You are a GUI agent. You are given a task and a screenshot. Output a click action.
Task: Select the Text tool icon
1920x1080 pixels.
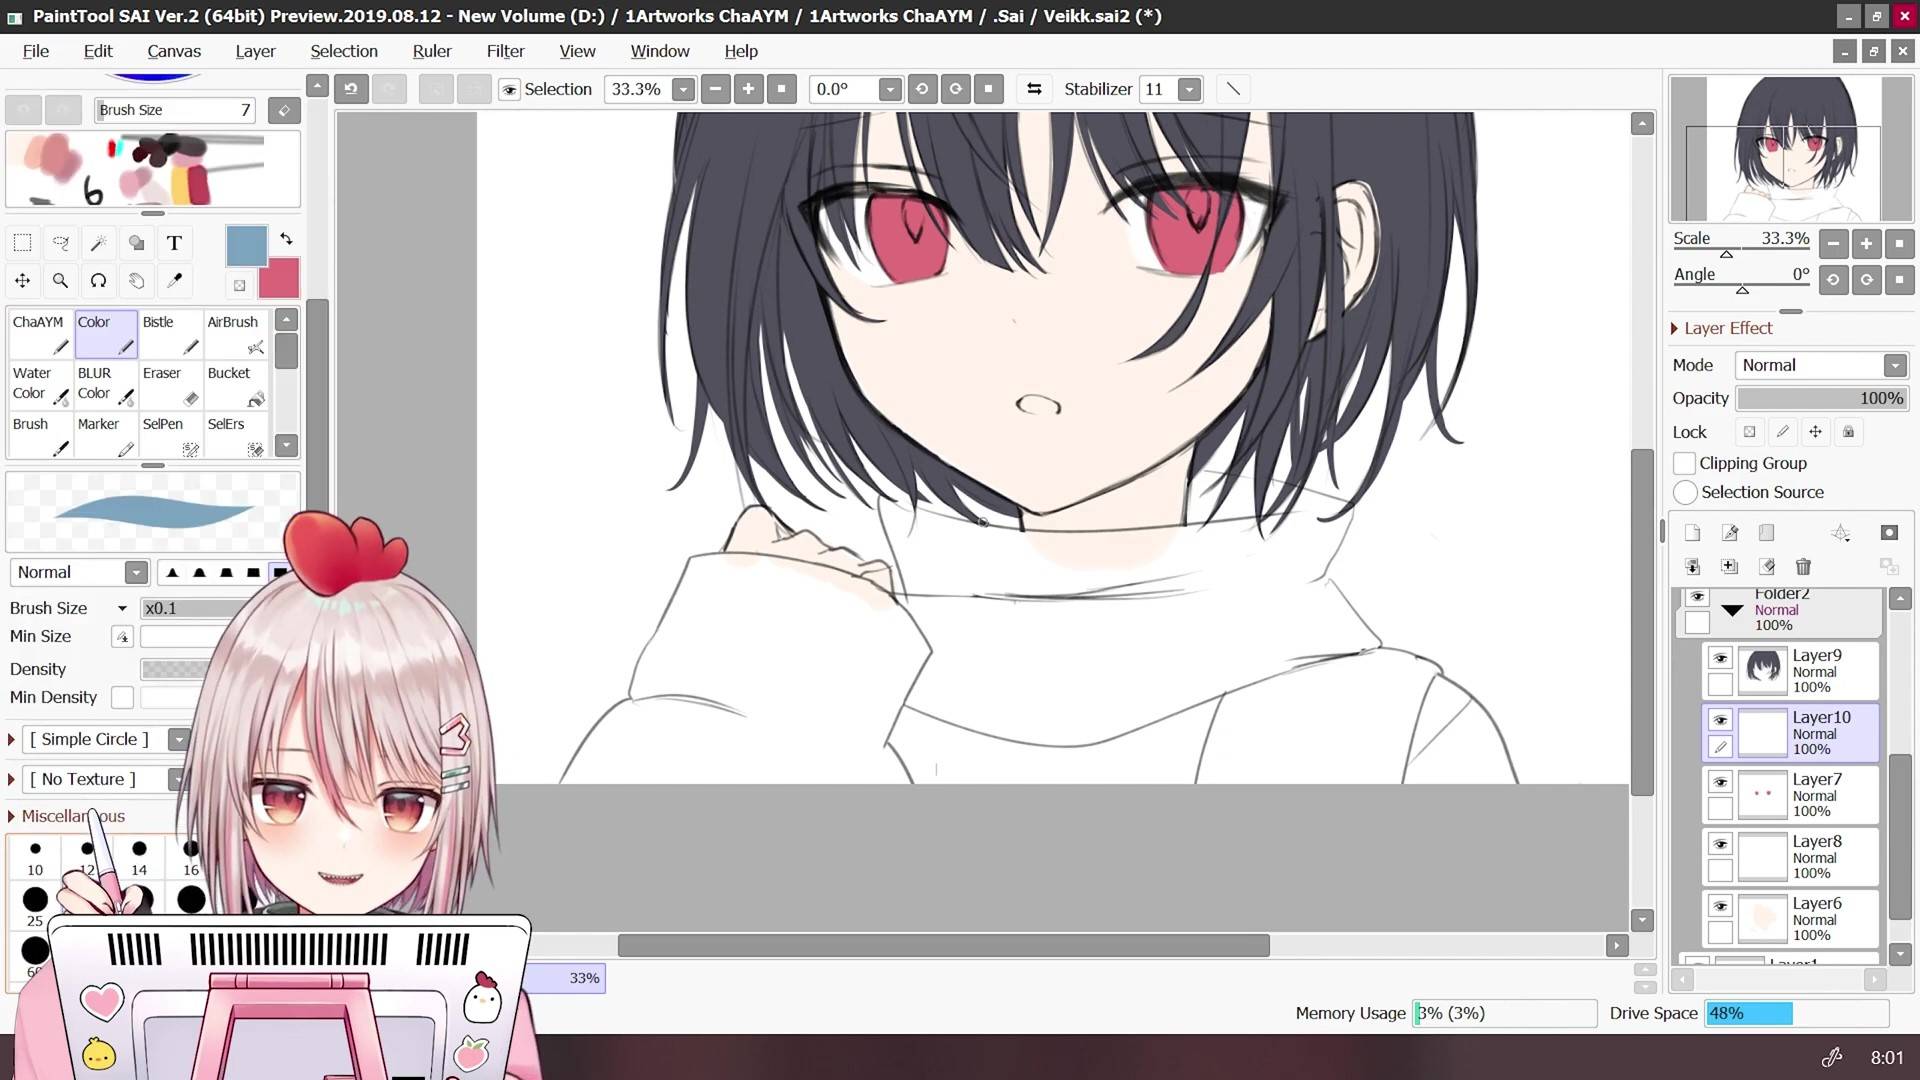coord(174,243)
